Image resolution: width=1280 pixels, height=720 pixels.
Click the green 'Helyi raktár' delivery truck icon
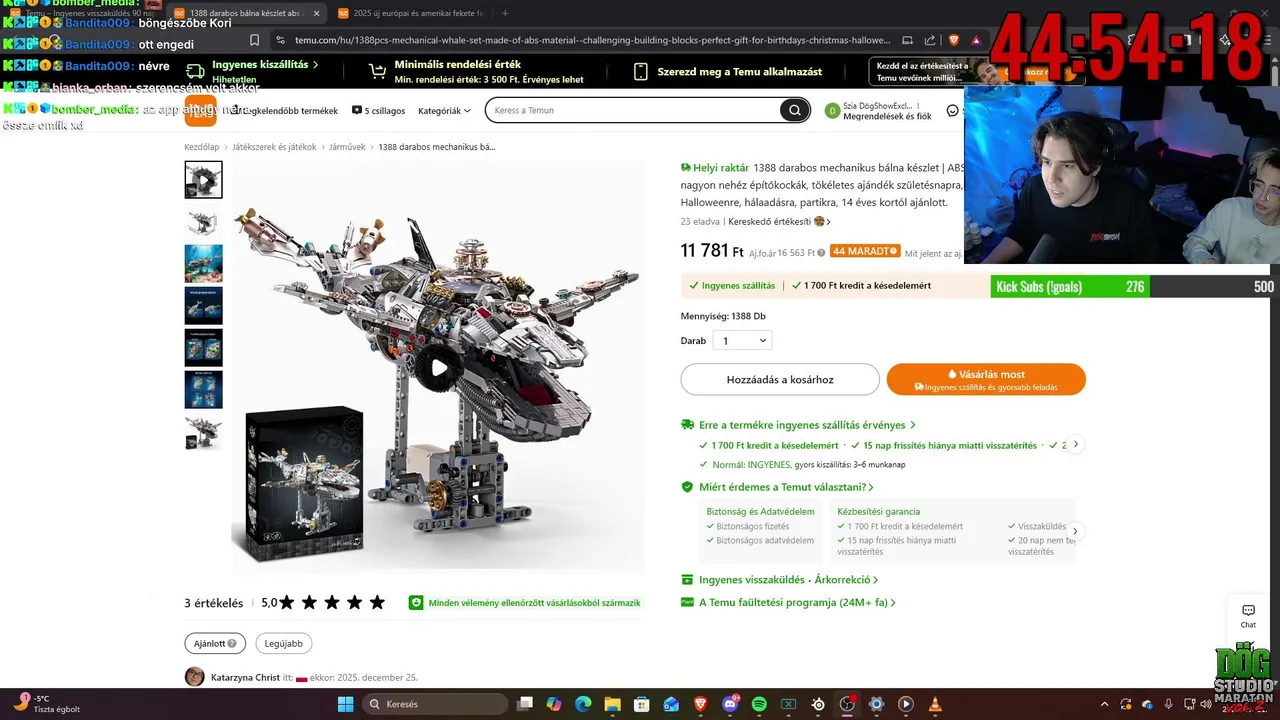tap(686, 168)
